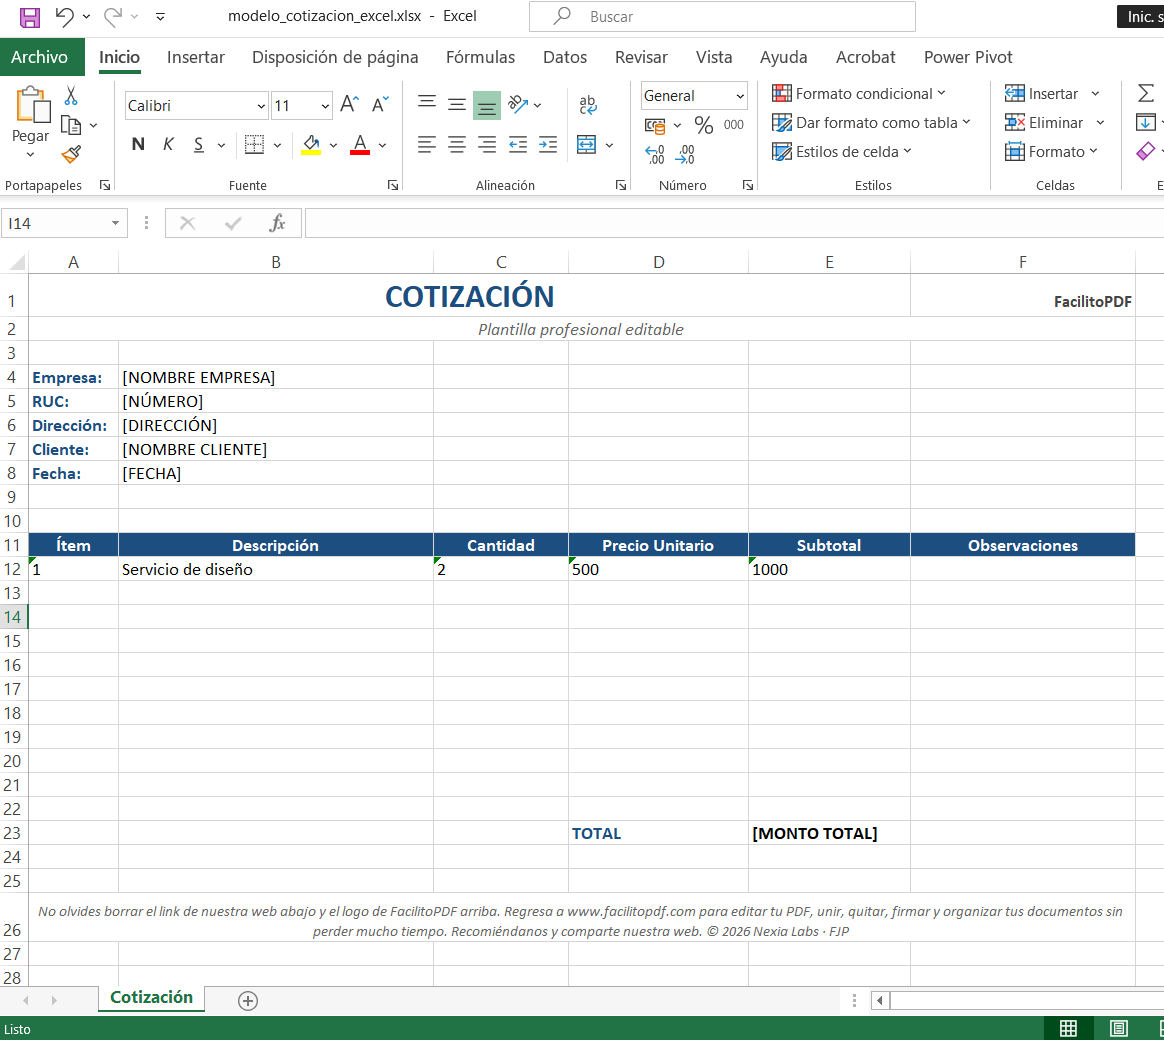
Task: Open the font size 11 dropdown
Action: (x=325, y=106)
